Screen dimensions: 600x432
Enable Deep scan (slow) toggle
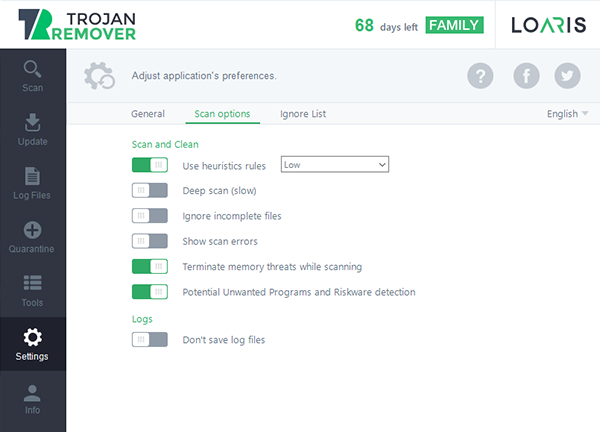(x=150, y=190)
